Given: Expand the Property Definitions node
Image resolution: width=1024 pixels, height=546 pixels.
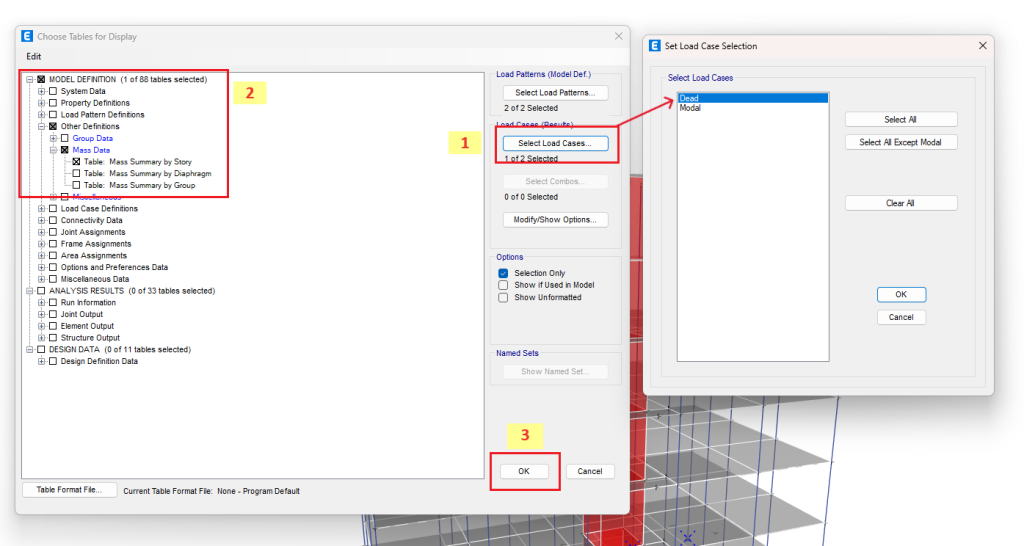Looking at the screenshot, I should click(42, 103).
